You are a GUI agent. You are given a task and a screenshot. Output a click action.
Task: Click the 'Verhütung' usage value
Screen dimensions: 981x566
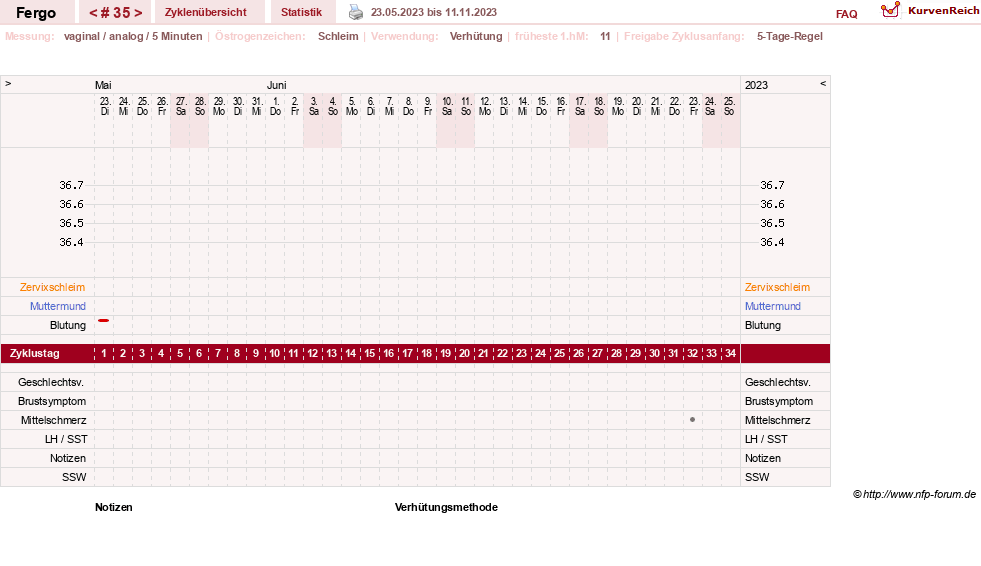click(x=475, y=36)
